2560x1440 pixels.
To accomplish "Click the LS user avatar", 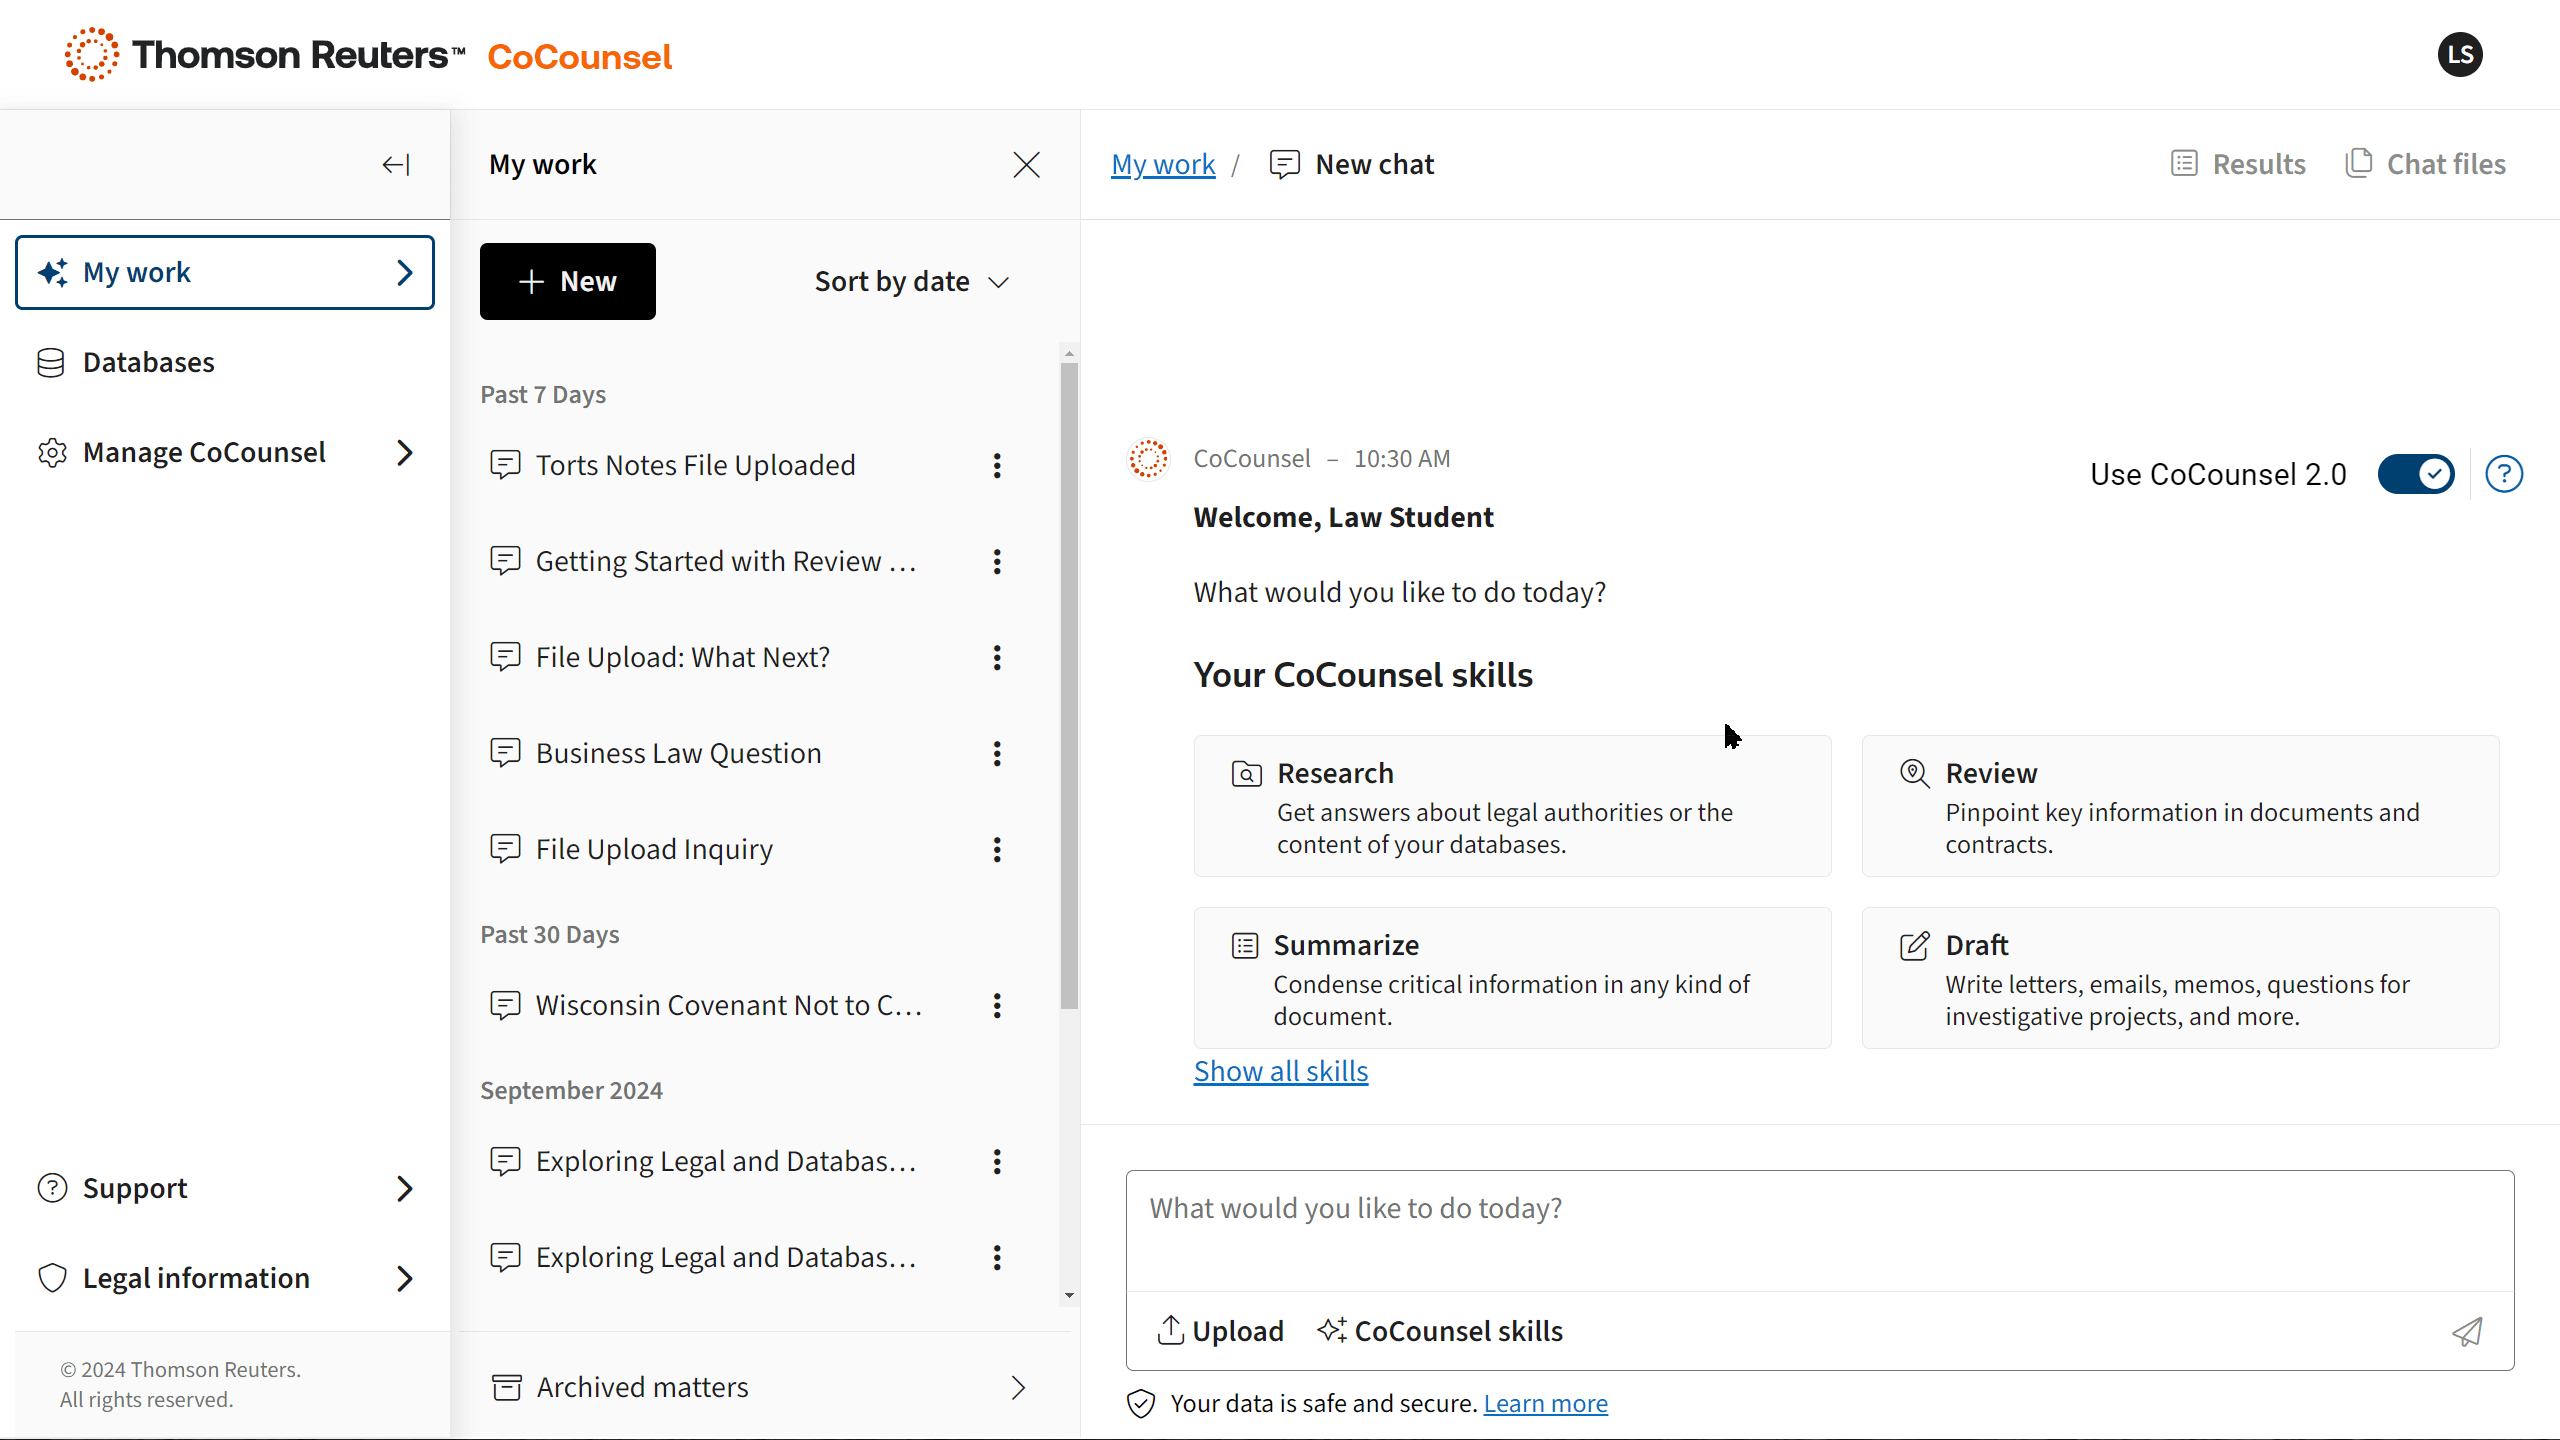I will click(x=2460, y=55).
